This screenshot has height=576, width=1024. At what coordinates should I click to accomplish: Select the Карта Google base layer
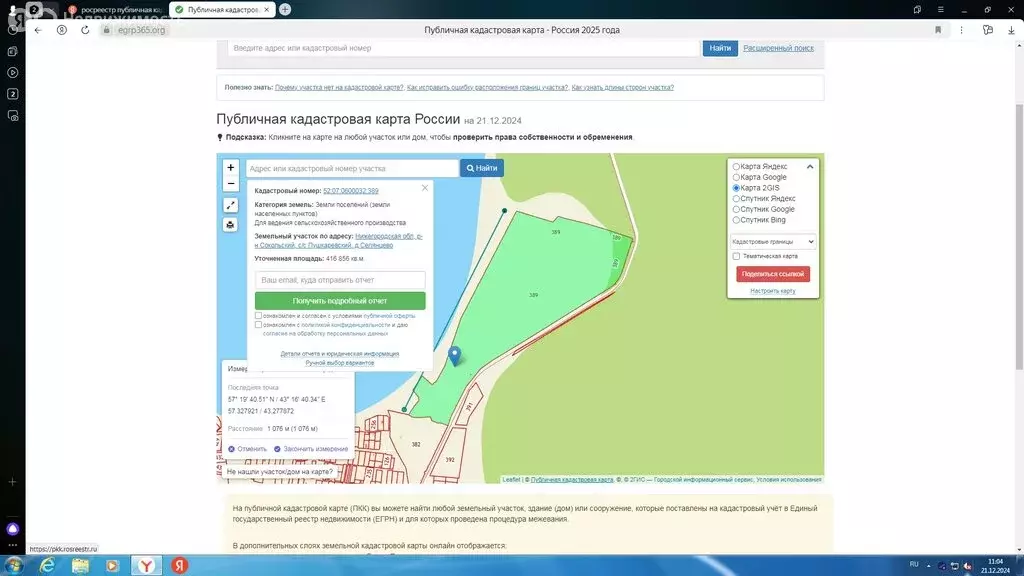pos(736,177)
